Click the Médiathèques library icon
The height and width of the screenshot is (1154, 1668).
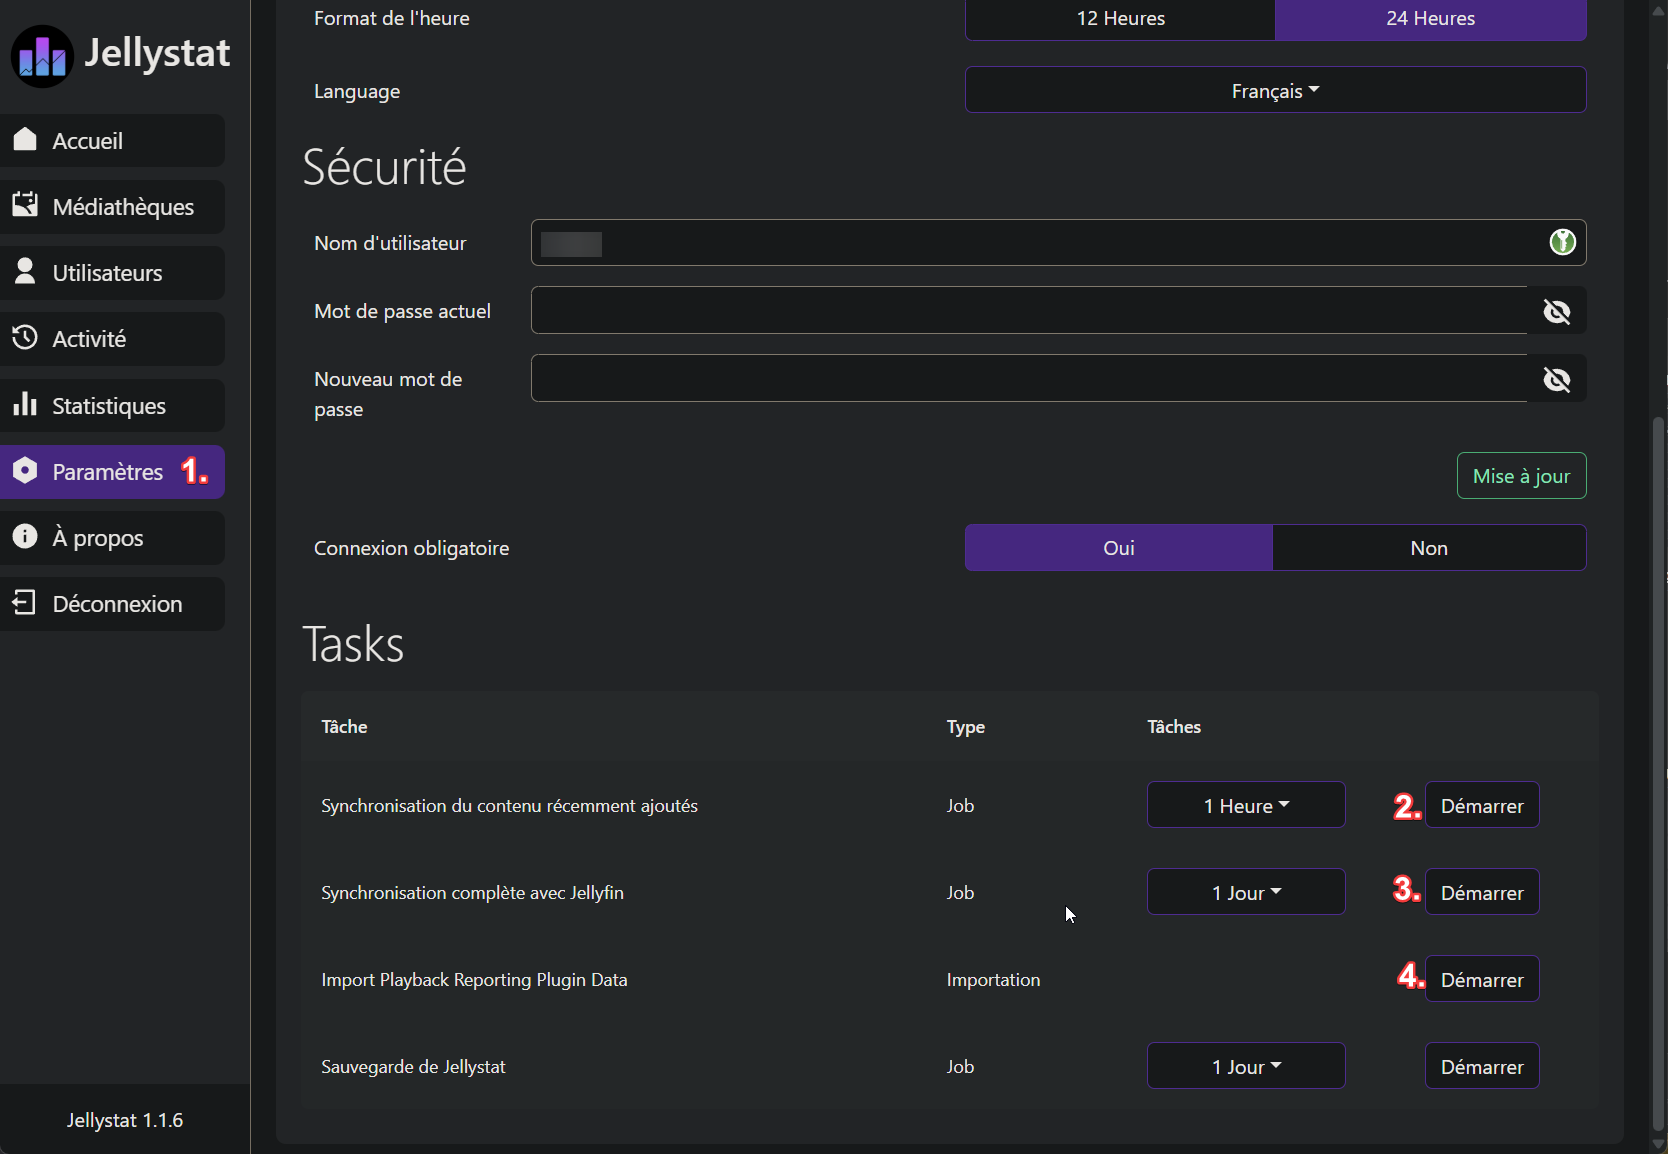(25, 206)
